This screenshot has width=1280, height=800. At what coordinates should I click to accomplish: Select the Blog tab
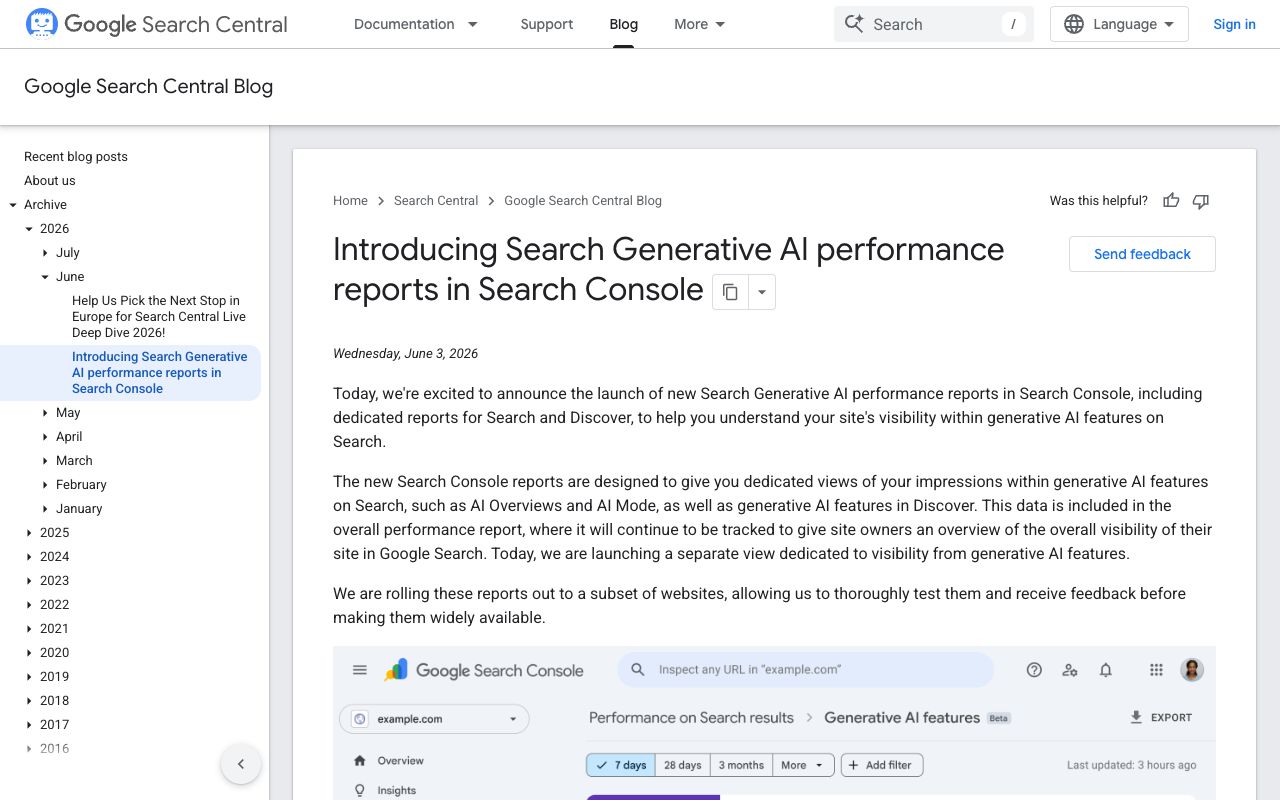tap(624, 24)
